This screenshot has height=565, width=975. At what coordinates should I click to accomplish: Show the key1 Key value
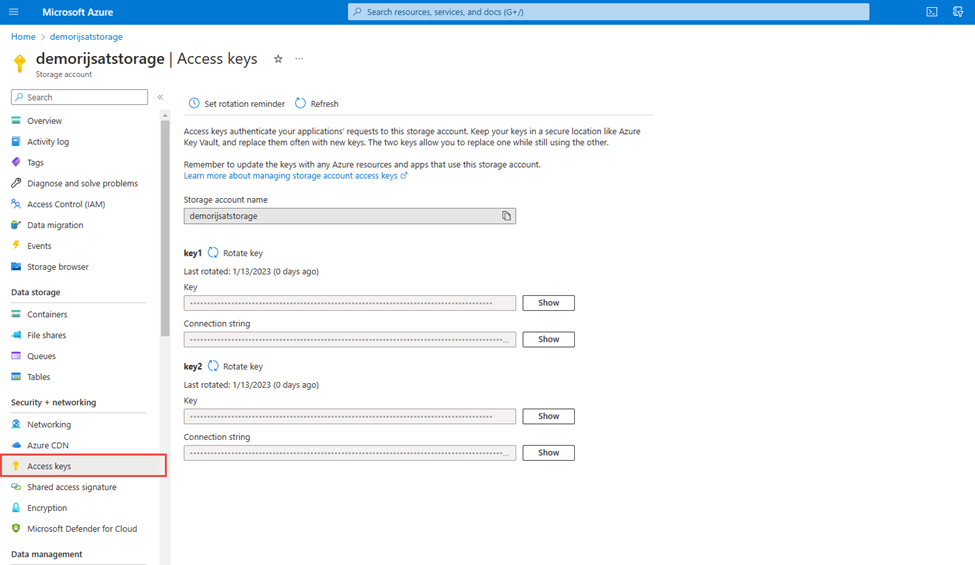point(548,303)
